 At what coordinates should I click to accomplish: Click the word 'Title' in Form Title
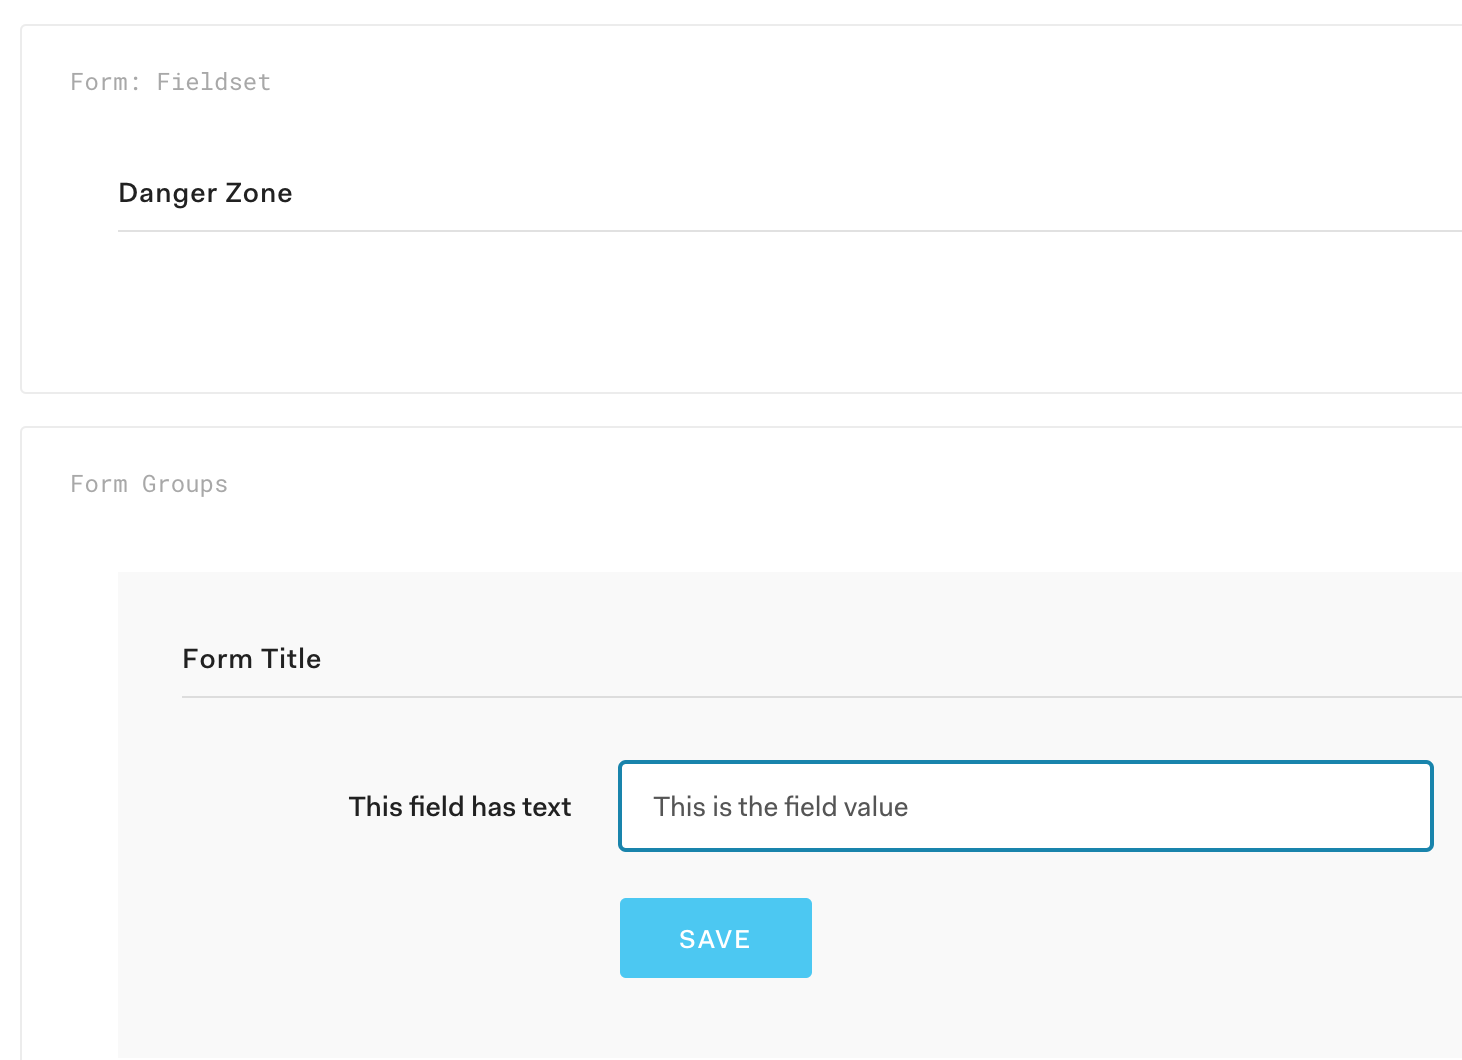click(x=291, y=659)
